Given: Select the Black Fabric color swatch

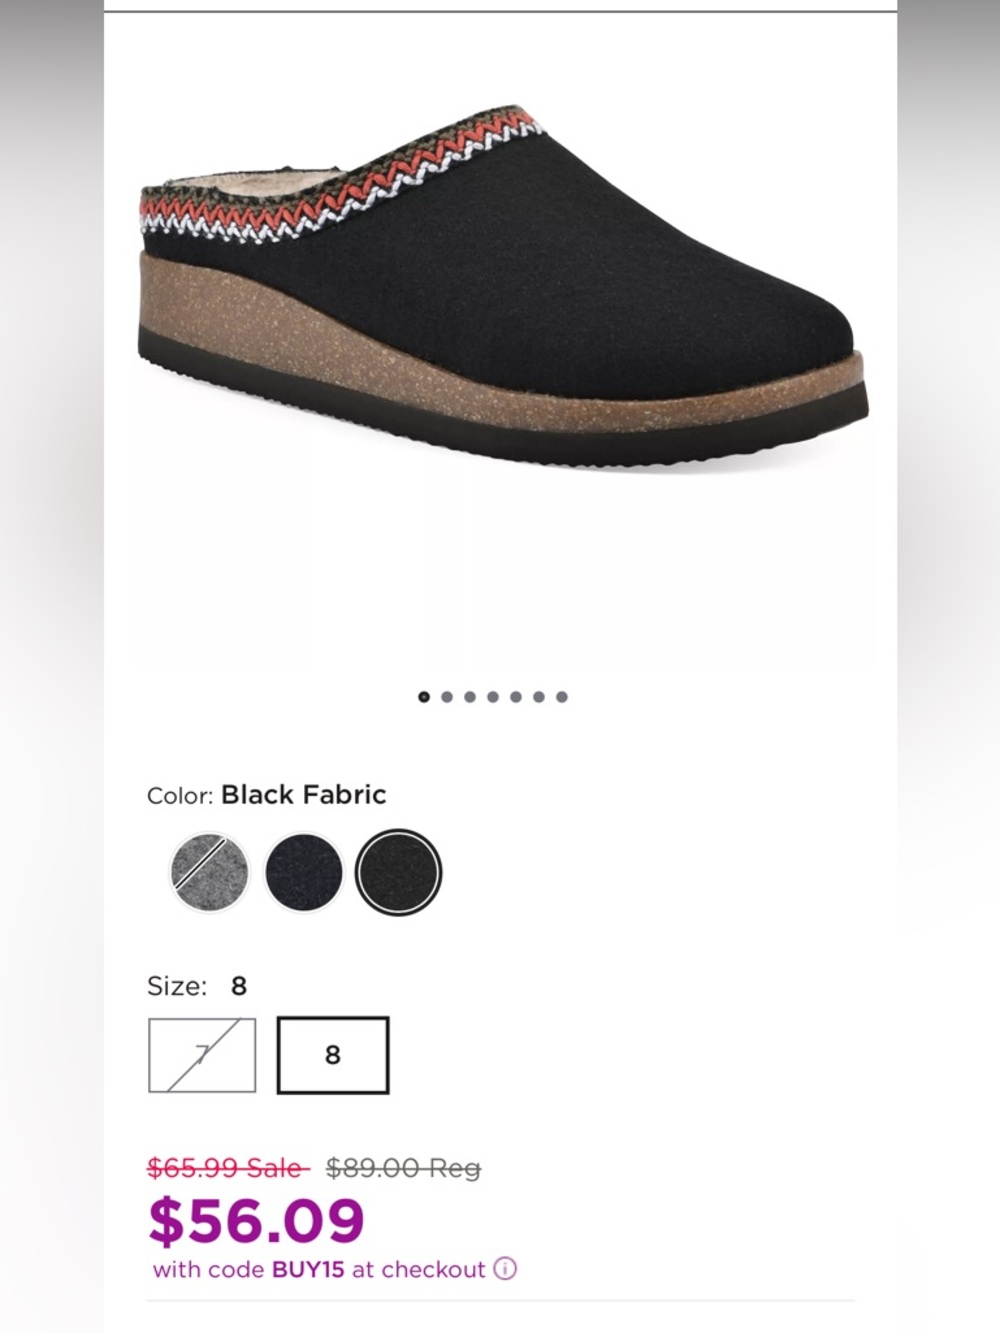Looking at the screenshot, I should point(398,873).
